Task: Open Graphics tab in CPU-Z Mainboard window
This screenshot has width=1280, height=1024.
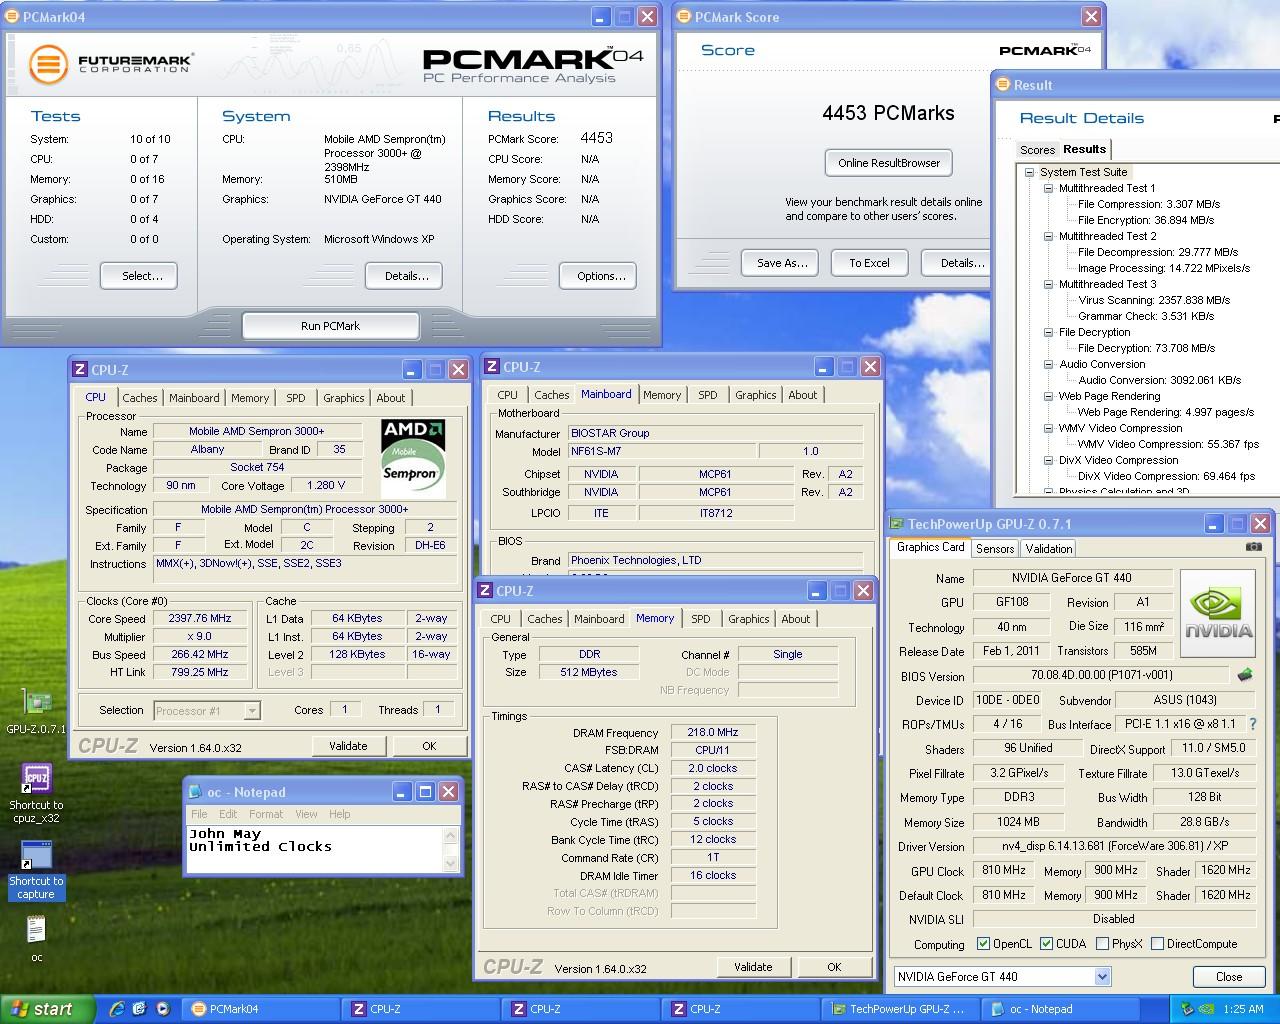Action: [755, 395]
